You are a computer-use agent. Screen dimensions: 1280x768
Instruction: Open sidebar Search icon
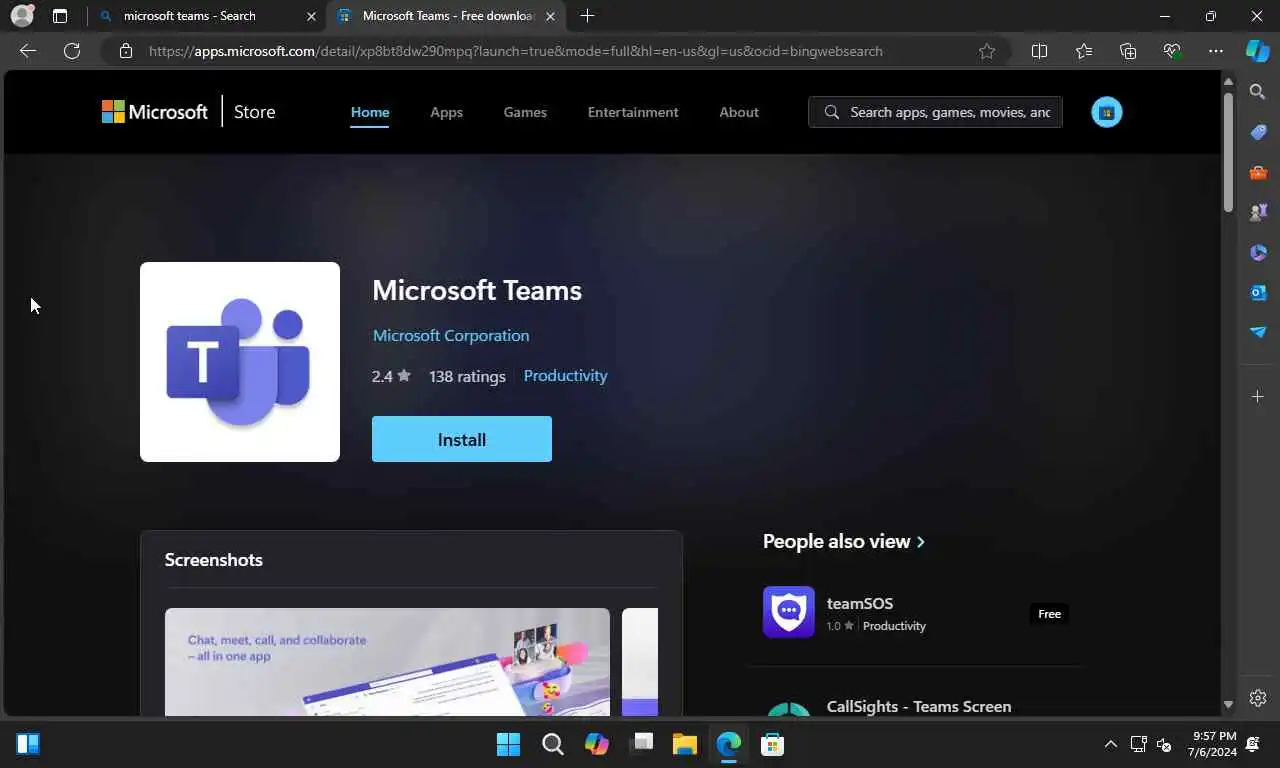(1258, 92)
